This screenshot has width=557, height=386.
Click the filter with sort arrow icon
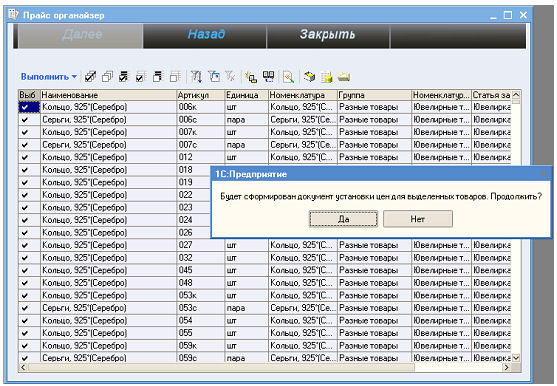pos(196,77)
